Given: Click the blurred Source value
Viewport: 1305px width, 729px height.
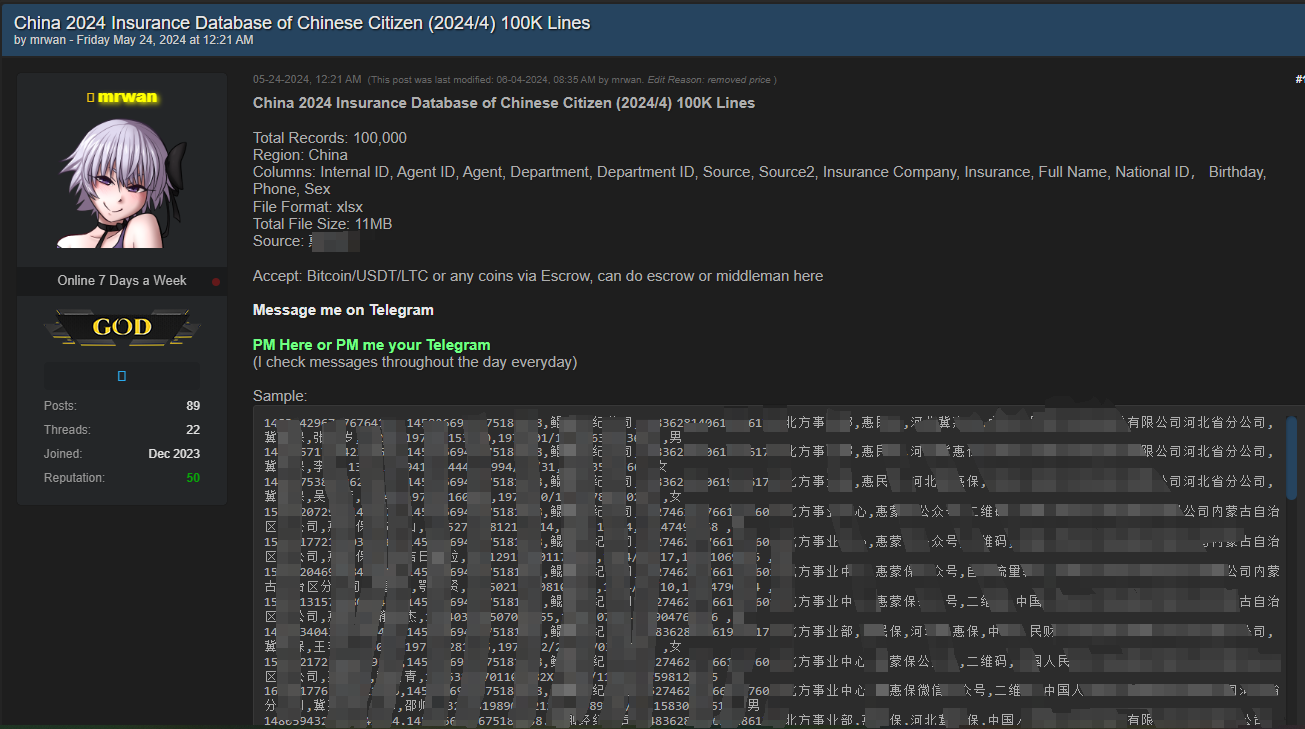Looking at the screenshot, I should pyautogui.click(x=334, y=241).
